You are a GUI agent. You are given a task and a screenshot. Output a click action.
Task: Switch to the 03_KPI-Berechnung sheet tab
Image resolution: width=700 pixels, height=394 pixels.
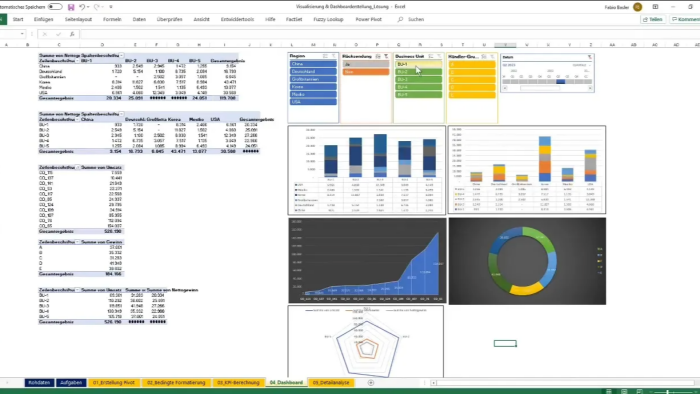238,382
